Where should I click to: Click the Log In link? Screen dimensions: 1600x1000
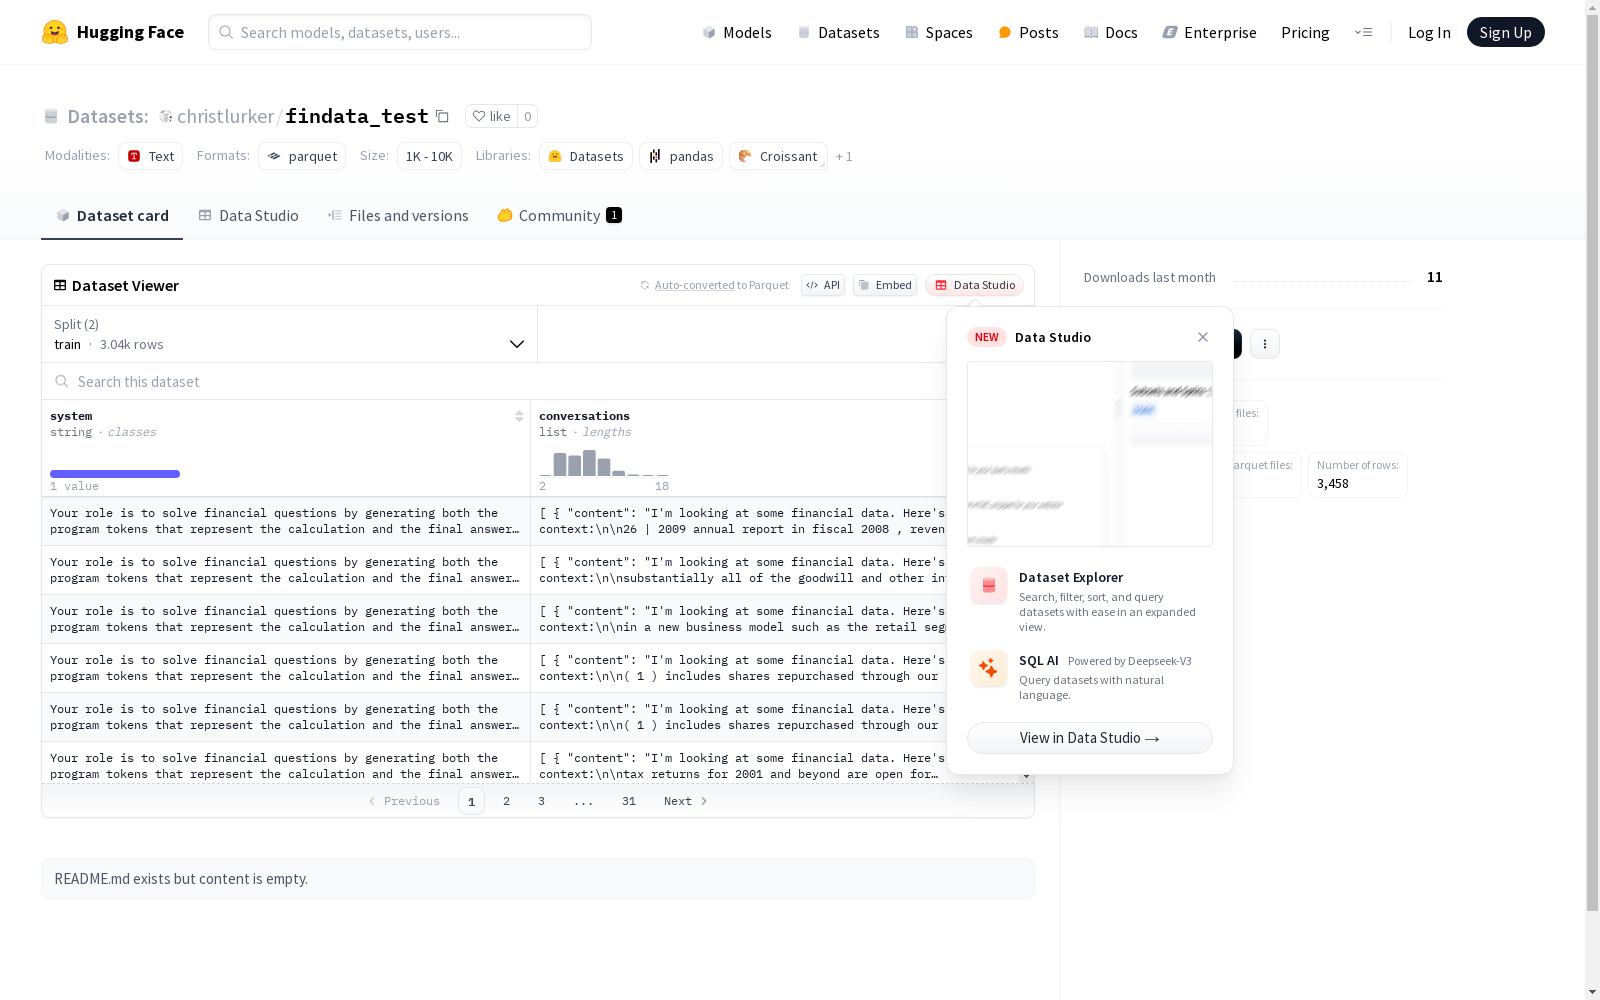tap(1429, 32)
